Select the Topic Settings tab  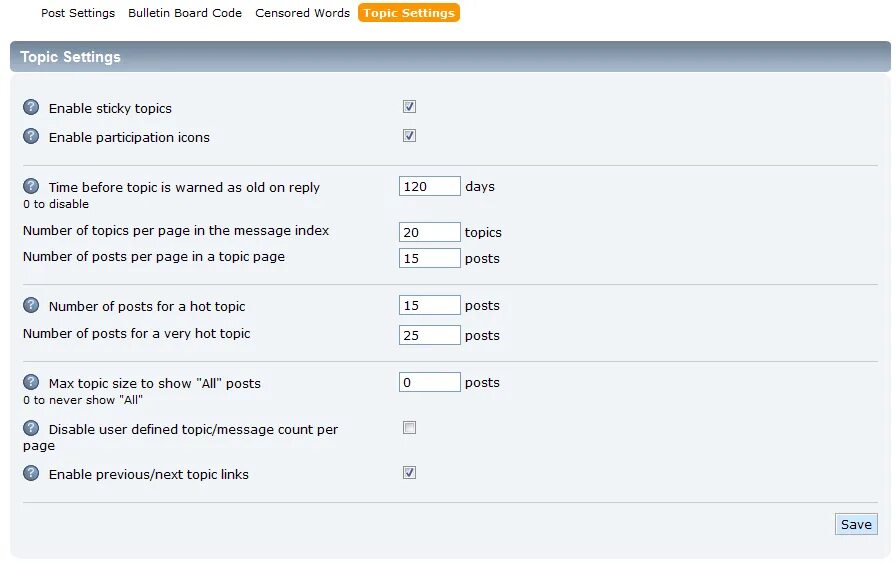point(409,13)
